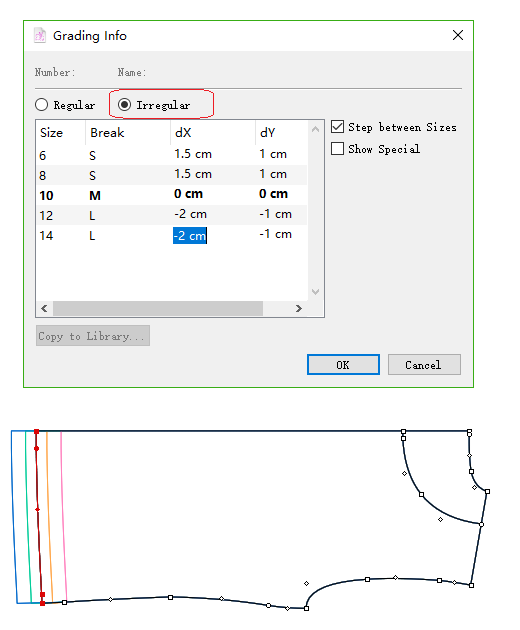Click the dX field of size 14
Screen dimensions: 520x630
point(190,235)
